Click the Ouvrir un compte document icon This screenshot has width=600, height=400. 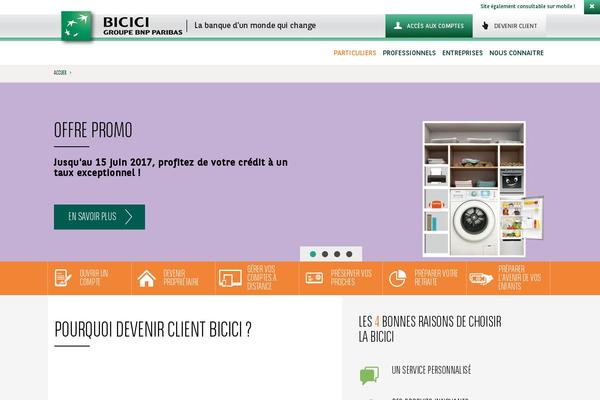pyautogui.click(x=63, y=278)
